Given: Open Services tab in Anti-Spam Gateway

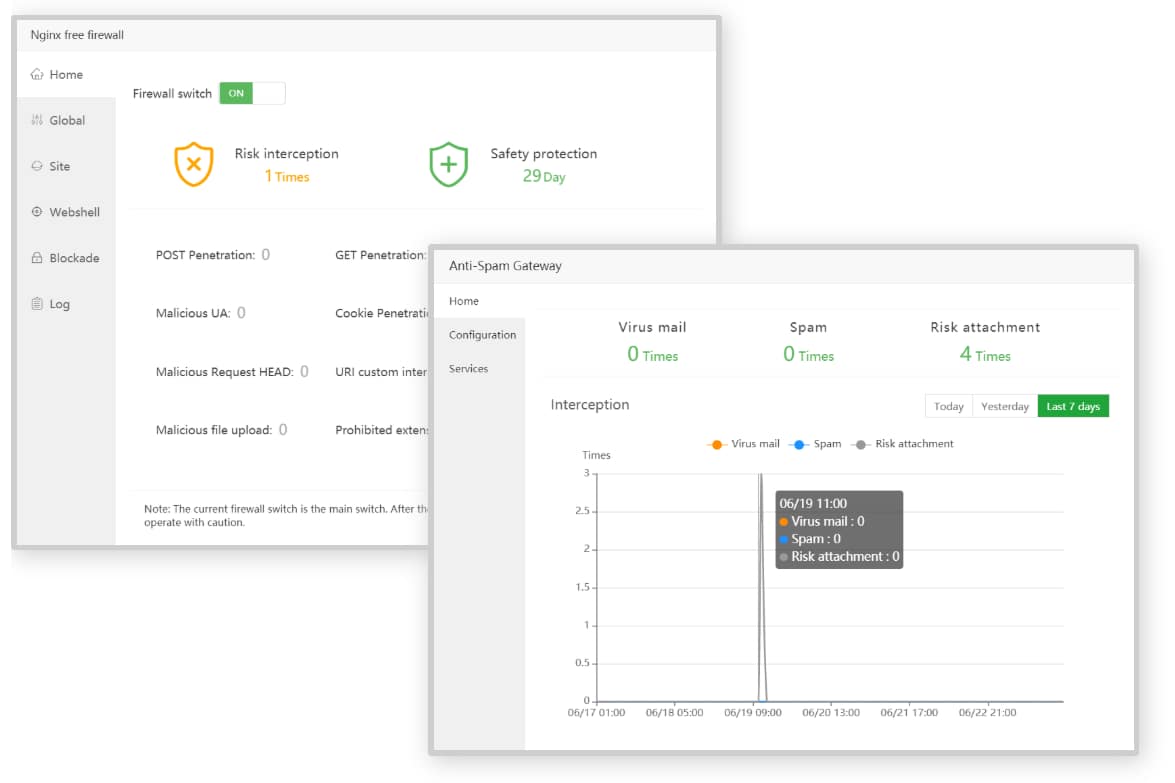Looking at the screenshot, I should click(468, 369).
